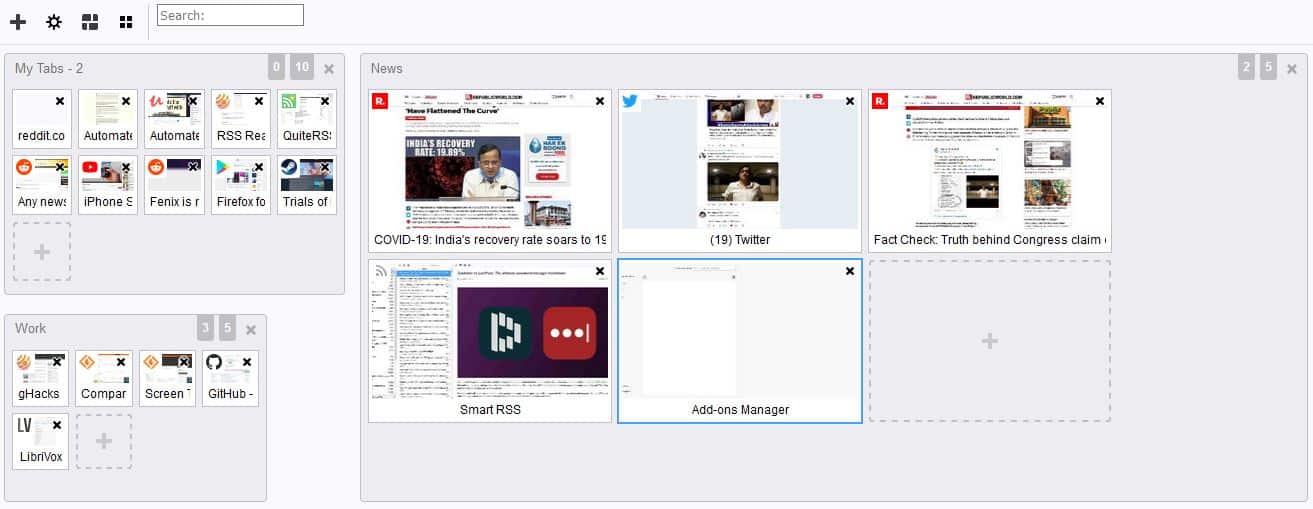Viewport: 1313px width, 509px height.
Task: Click the 5 counter badge in News group
Action: [1269, 68]
